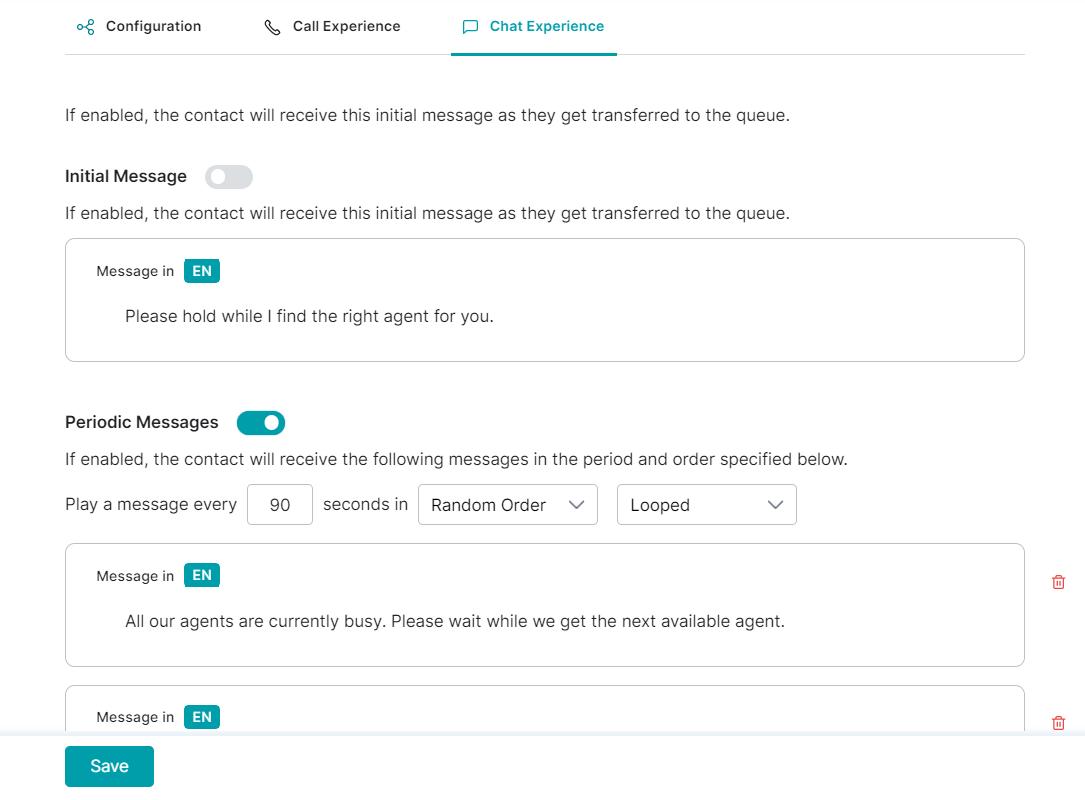The width and height of the screenshot is (1085, 800).
Task: Open the Looped dropdown
Action: coord(706,504)
